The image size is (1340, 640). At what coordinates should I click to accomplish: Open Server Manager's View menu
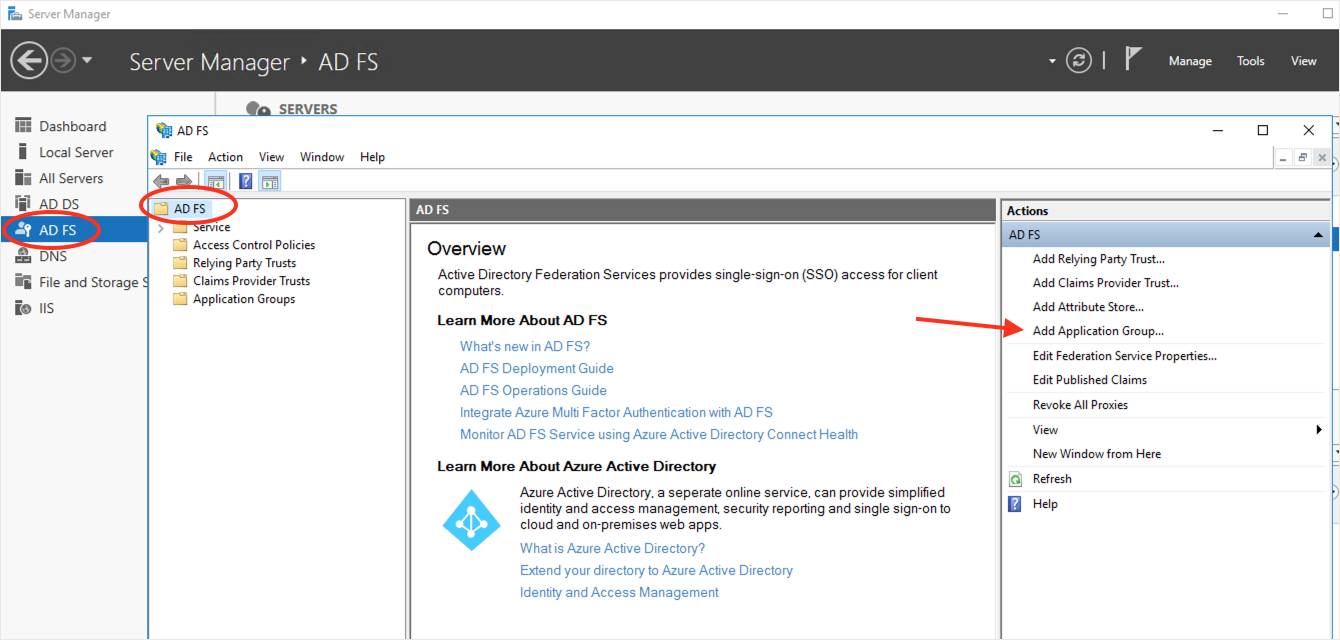click(x=1304, y=61)
